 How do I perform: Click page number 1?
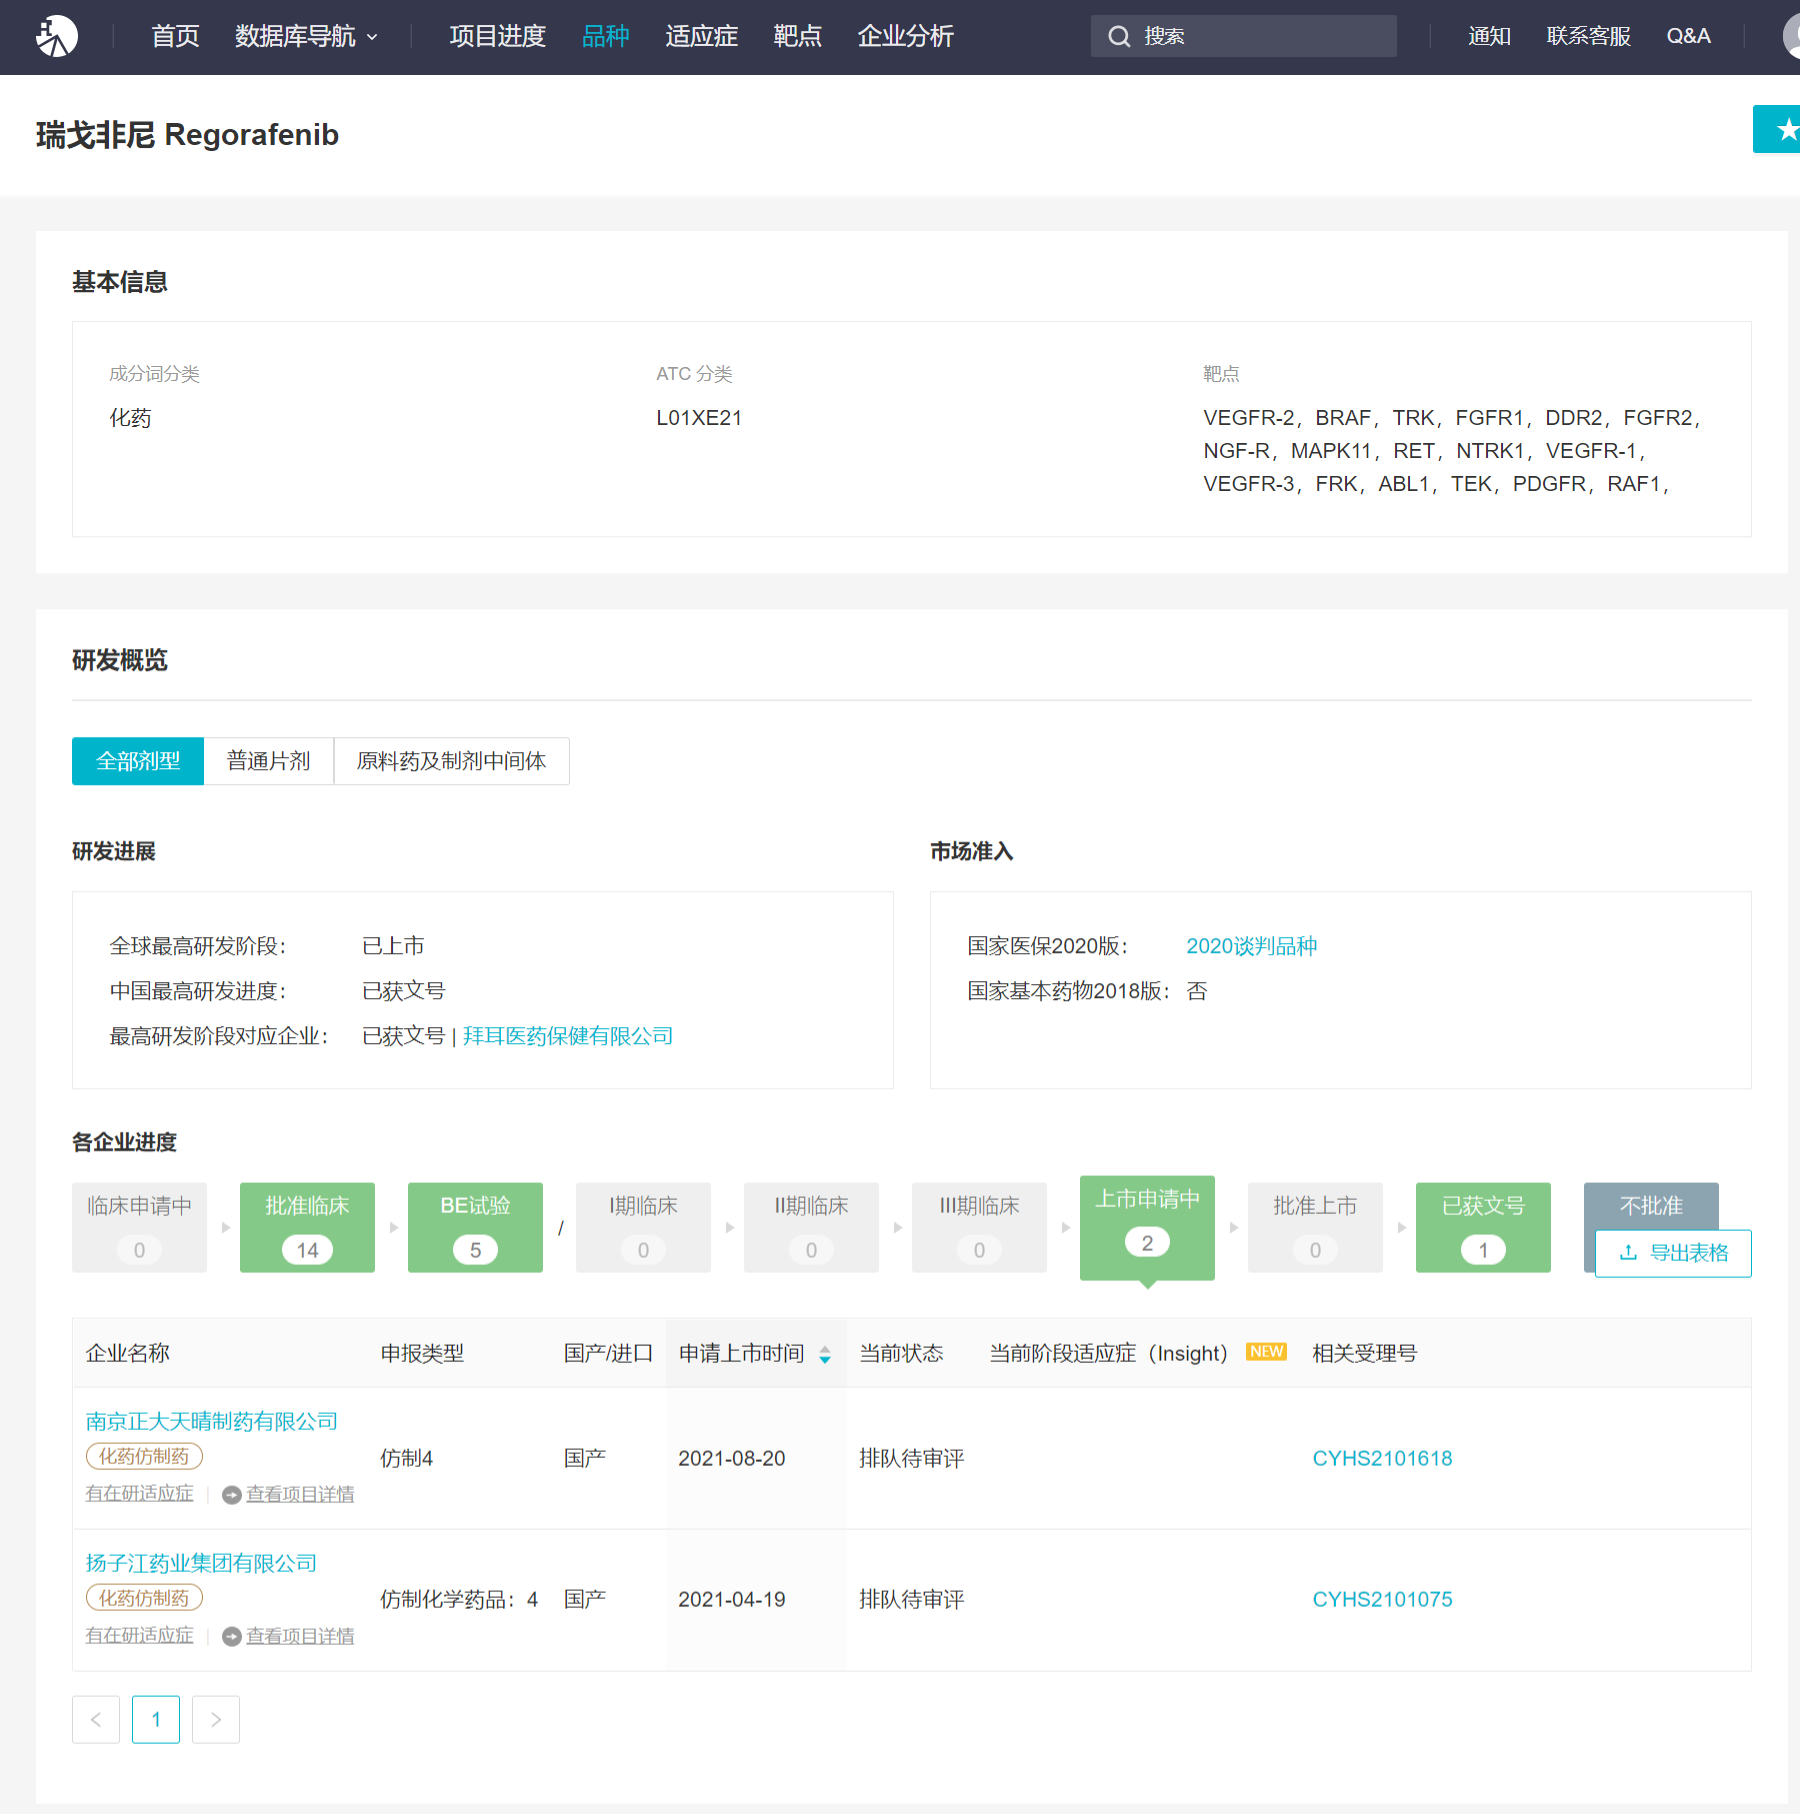pyautogui.click(x=156, y=1720)
